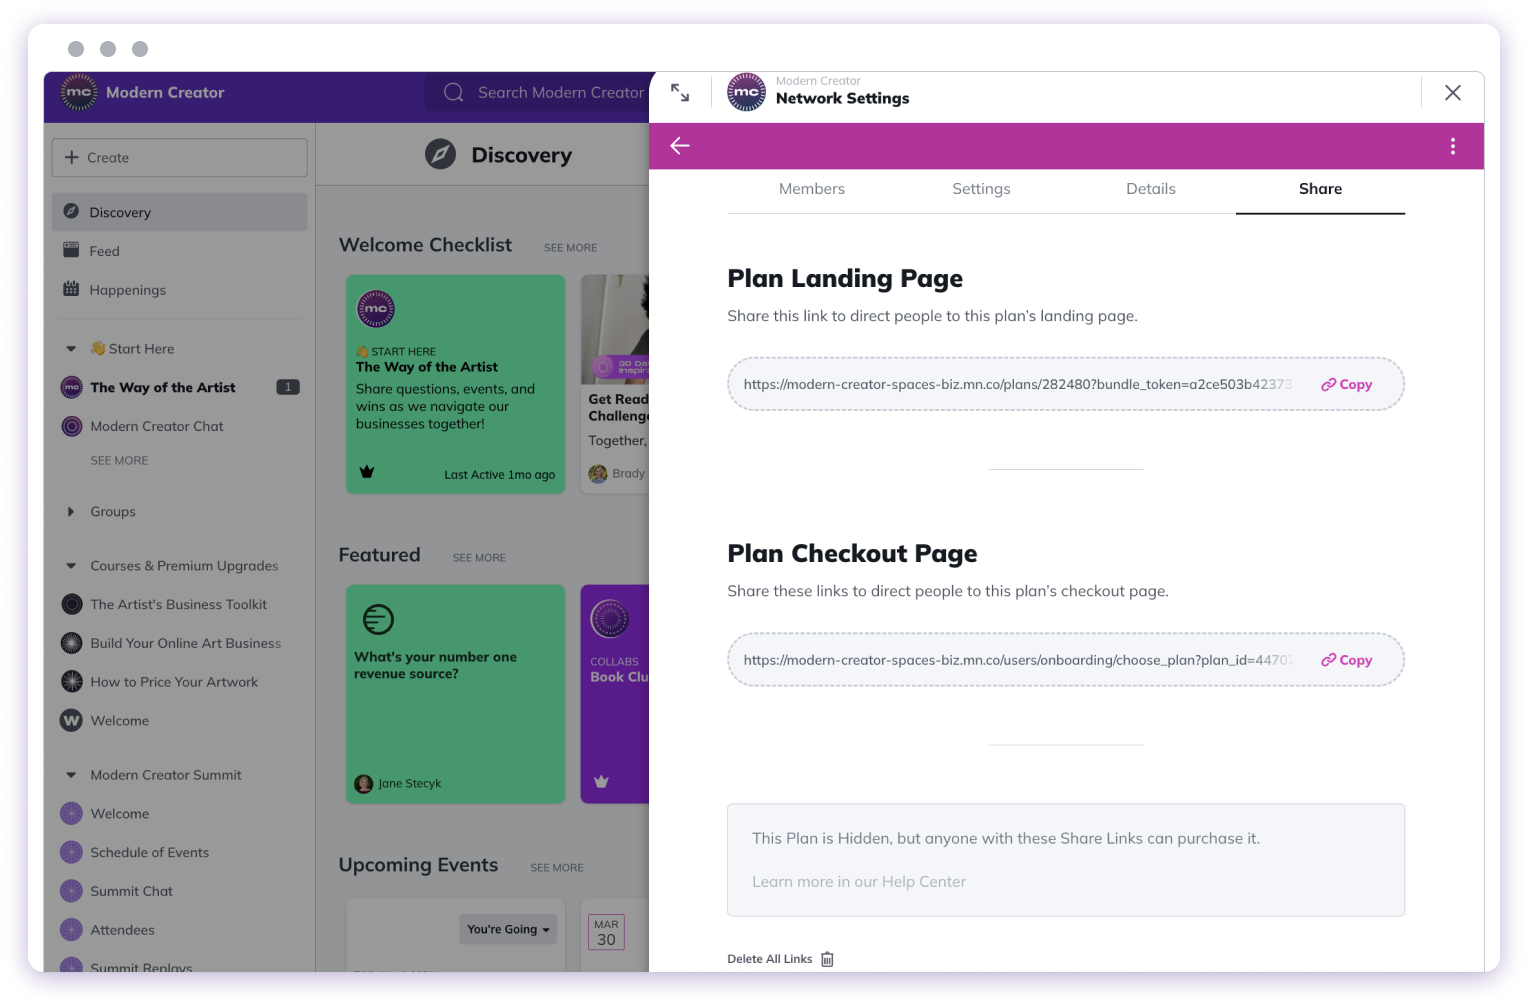This screenshot has height=1005, width=1528.
Task: Click the Discovery header compass icon
Action: tap(440, 154)
